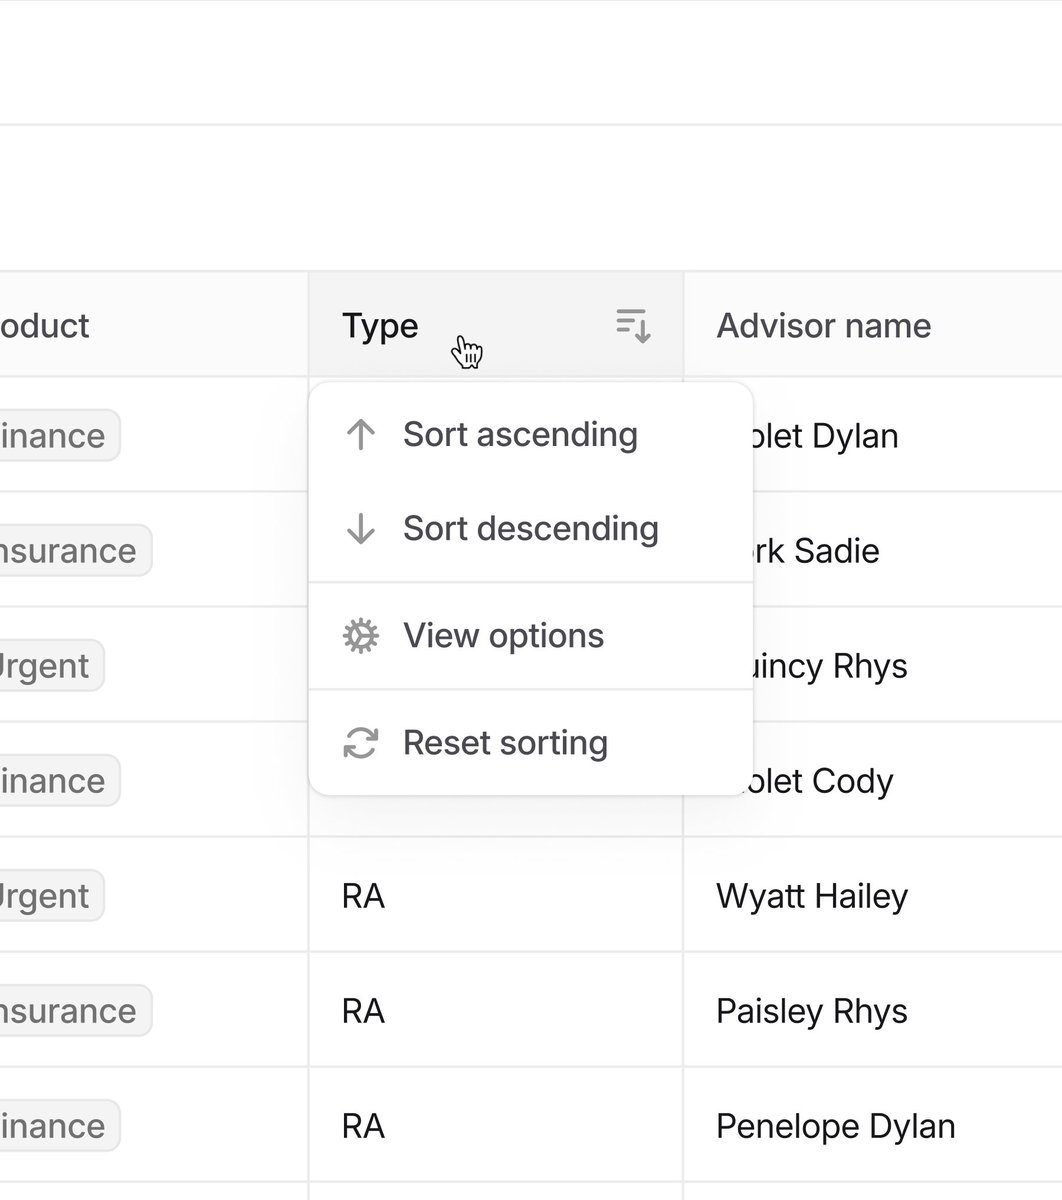The image size is (1062, 1200).
Task: Click the Type column header
Action: [x=496, y=324]
